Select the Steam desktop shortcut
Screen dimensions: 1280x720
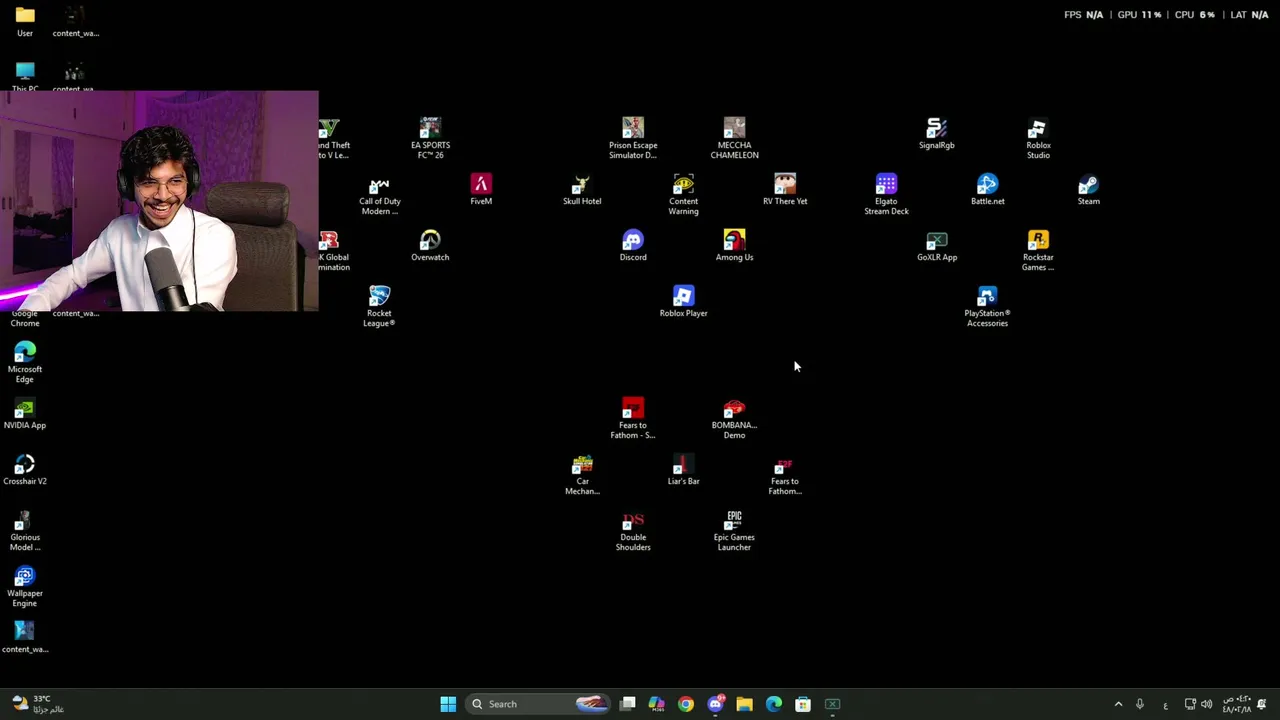click(x=1088, y=190)
